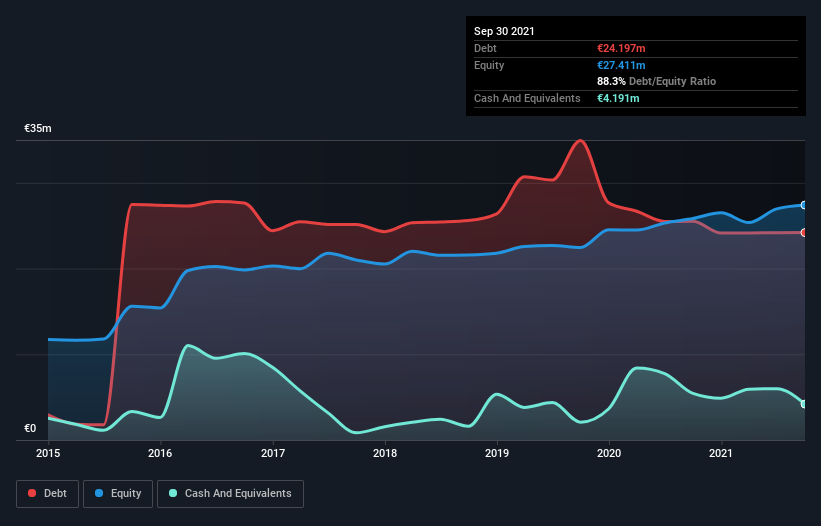The width and height of the screenshot is (821, 526).
Task: Click the €0 y-axis label
Action: coord(30,428)
